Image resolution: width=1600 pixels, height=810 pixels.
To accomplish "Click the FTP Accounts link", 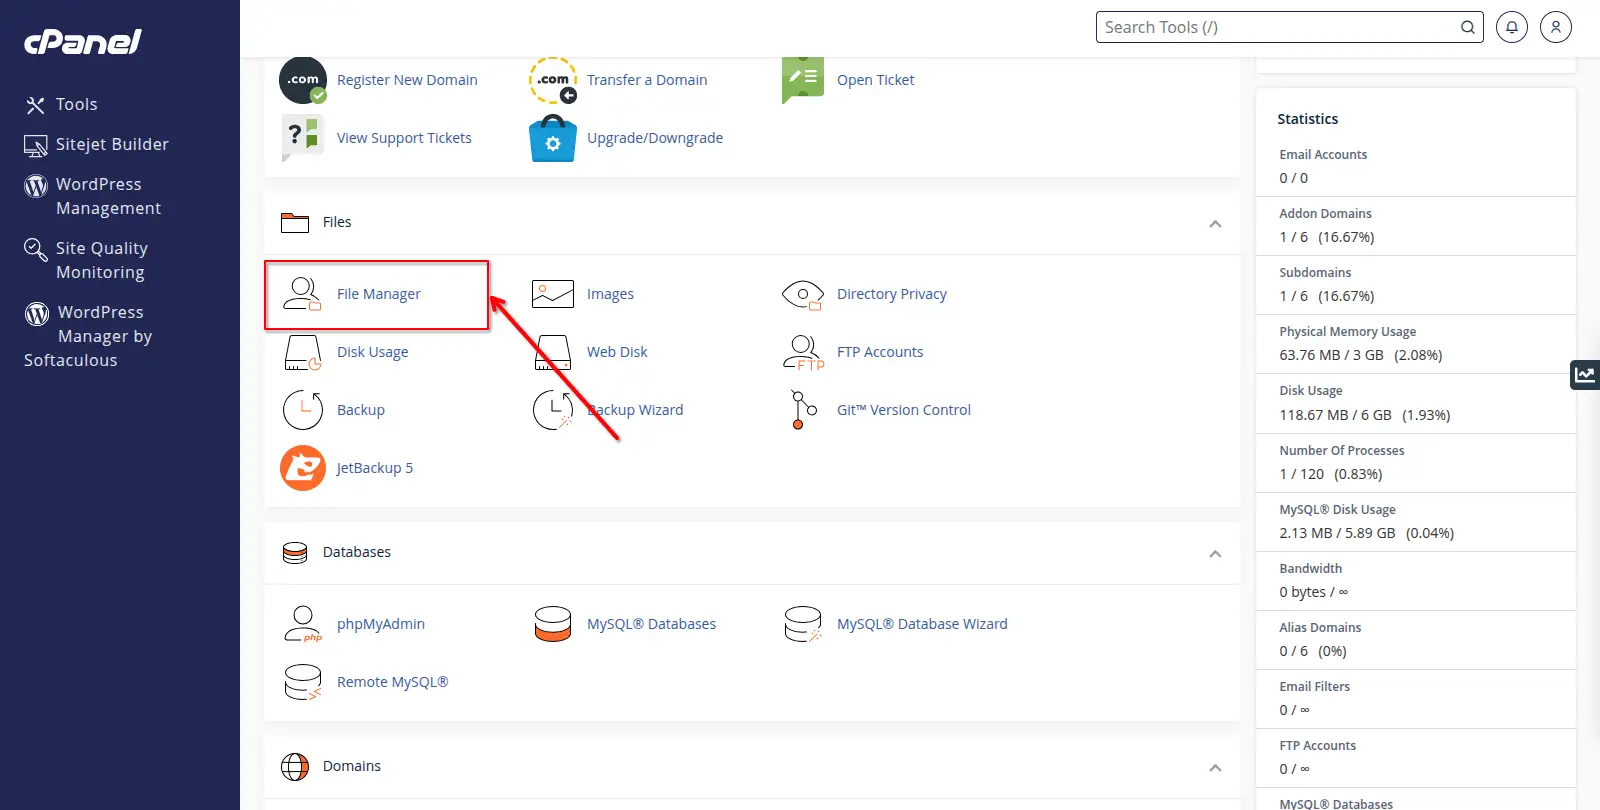I will pyautogui.click(x=879, y=352).
